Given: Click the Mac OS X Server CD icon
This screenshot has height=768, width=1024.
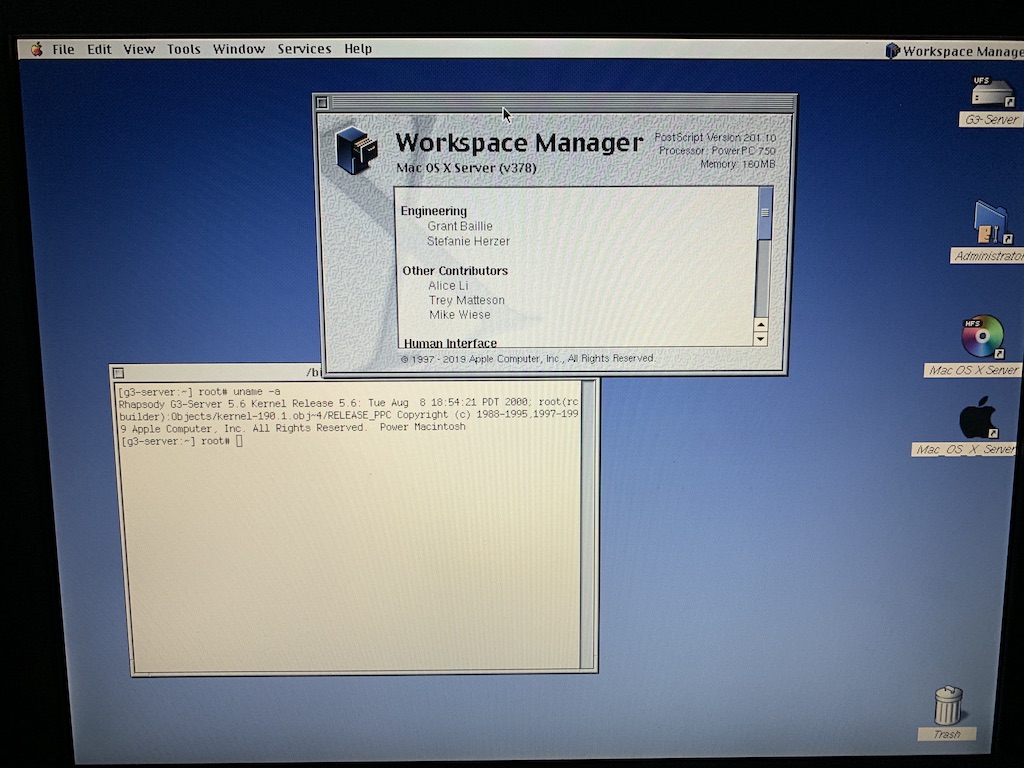Looking at the screenshot, I should point(982,337).
